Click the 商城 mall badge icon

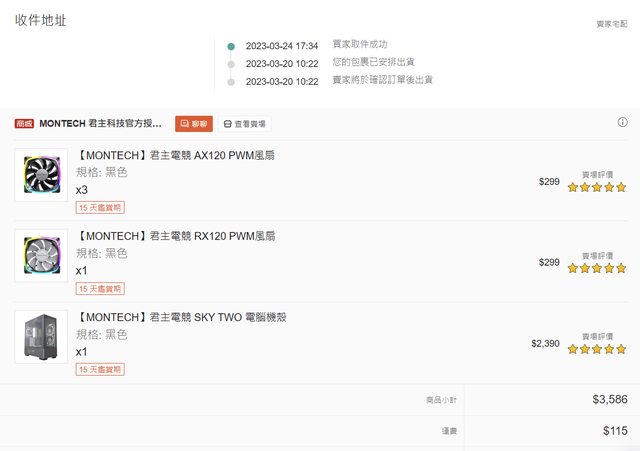point(25,124)
